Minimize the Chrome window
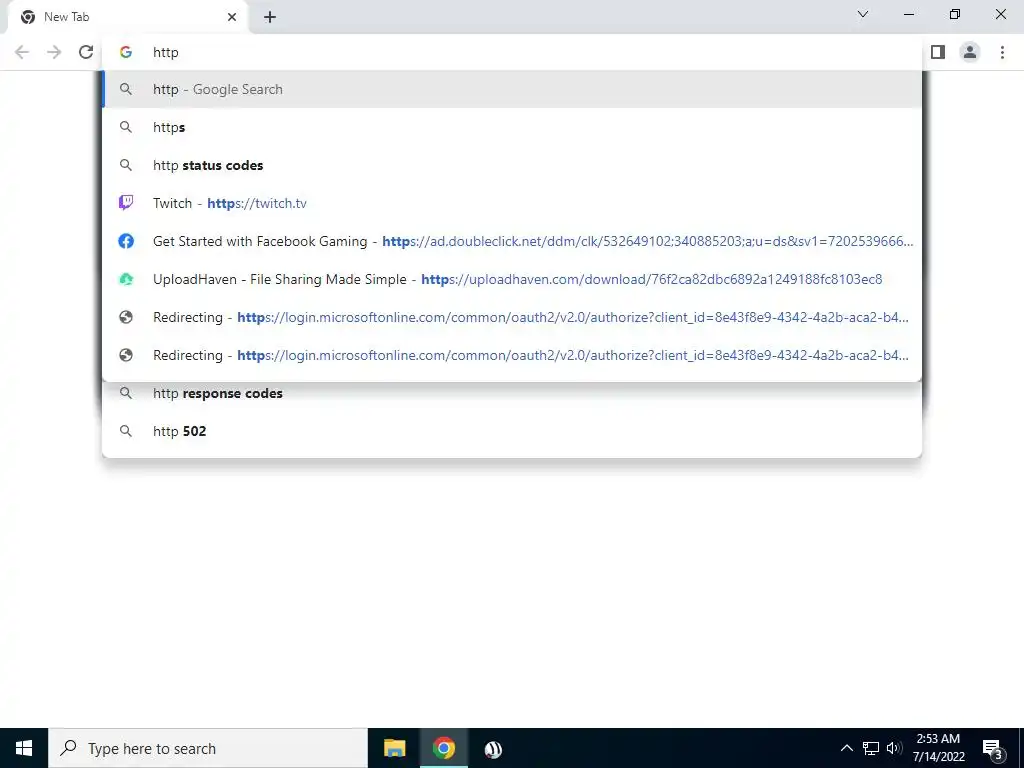This screenshot has height=768, width=1024. point(908,14)
